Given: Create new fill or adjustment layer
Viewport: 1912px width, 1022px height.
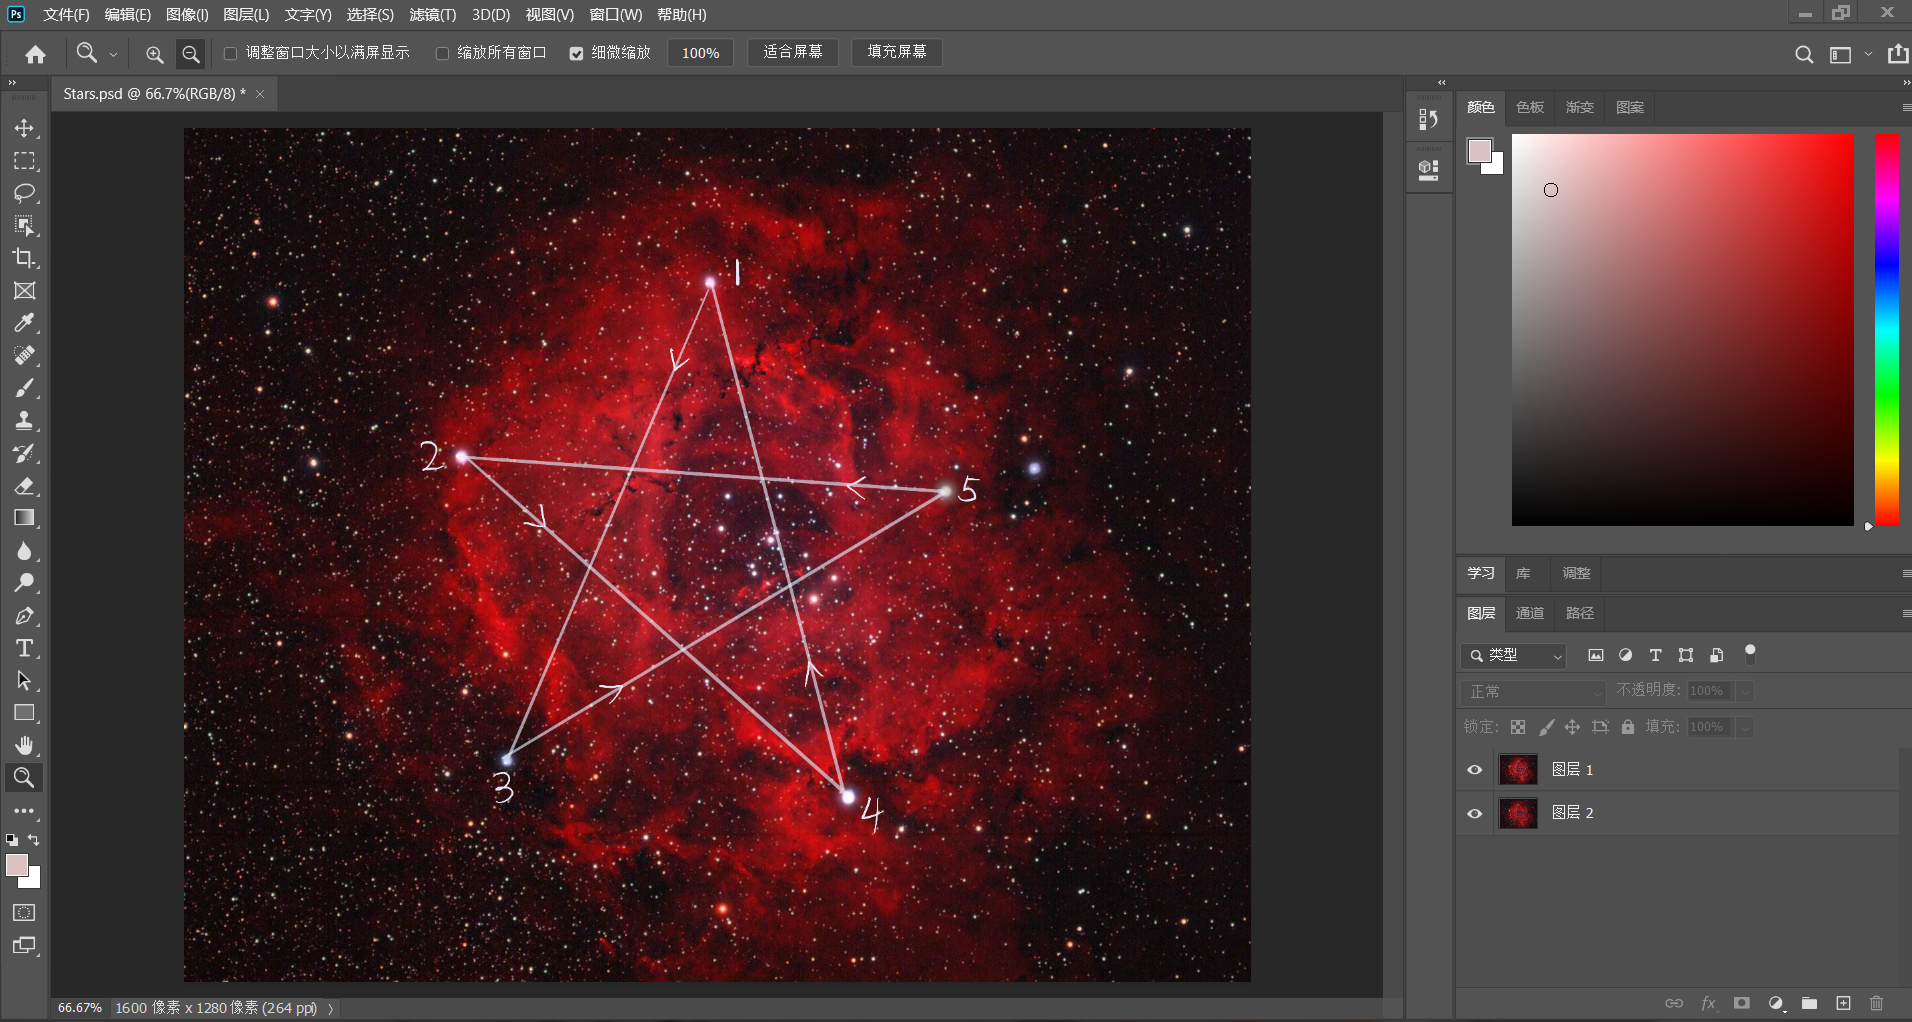Looking at the screenshot, I should pos(1776,1003).
